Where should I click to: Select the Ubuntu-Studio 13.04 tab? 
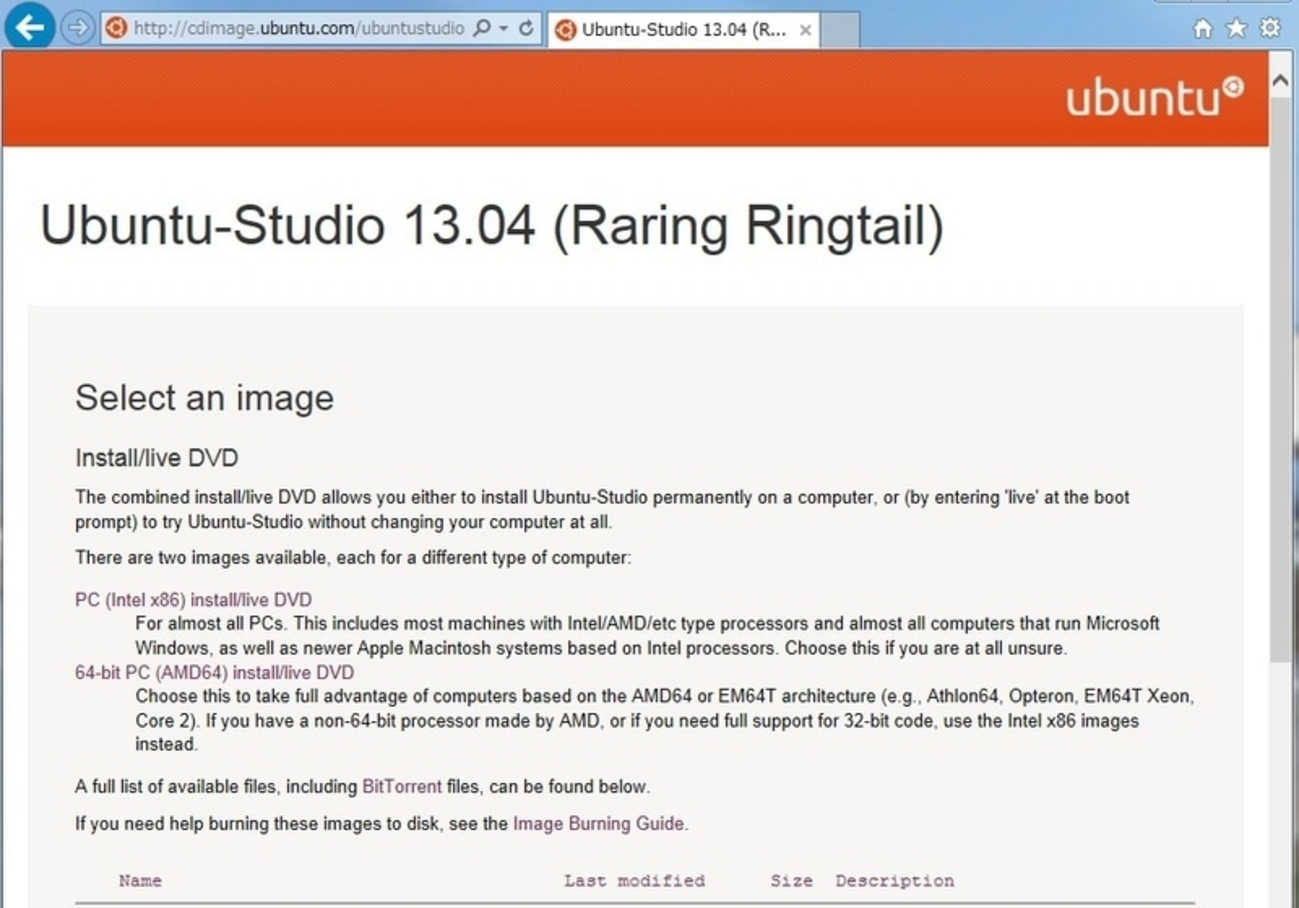[x=683, y=29]
